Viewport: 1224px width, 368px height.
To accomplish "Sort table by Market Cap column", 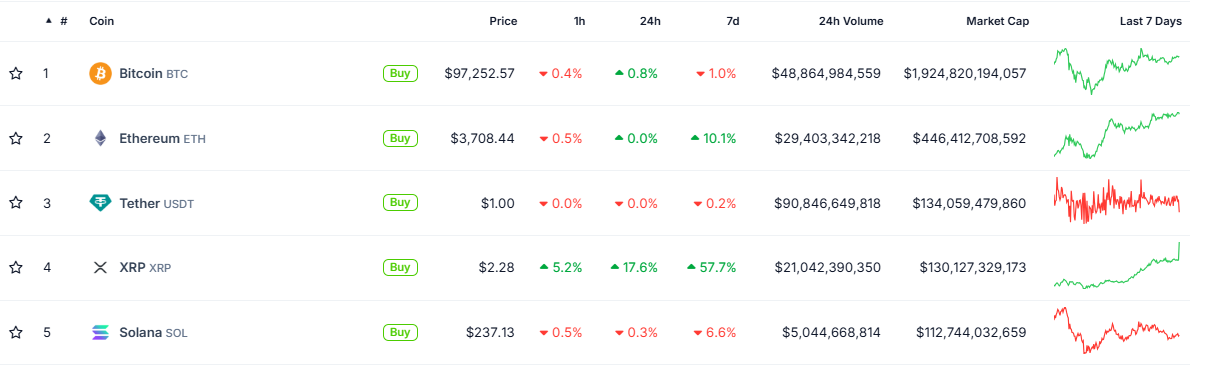I will point(997,21).
